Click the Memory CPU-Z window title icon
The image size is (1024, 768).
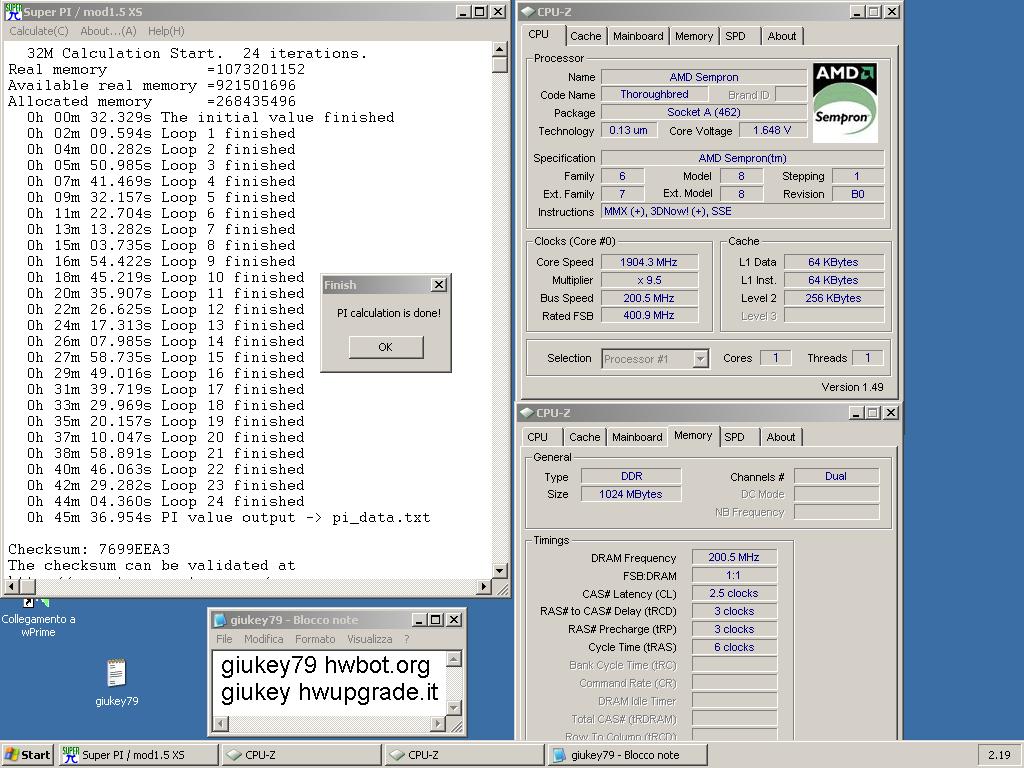pos(527,413)
